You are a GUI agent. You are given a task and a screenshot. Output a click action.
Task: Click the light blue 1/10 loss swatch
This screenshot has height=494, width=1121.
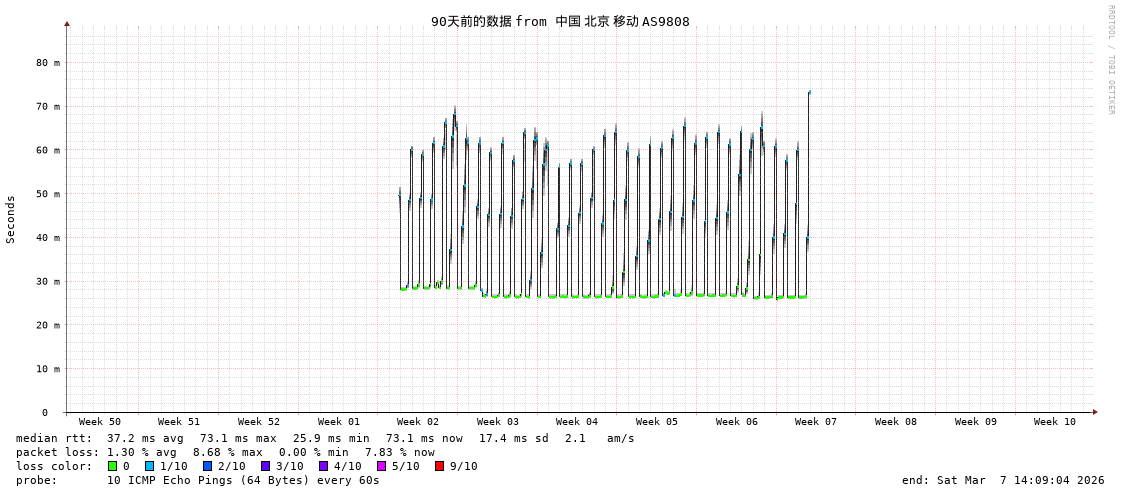point(150,466)
